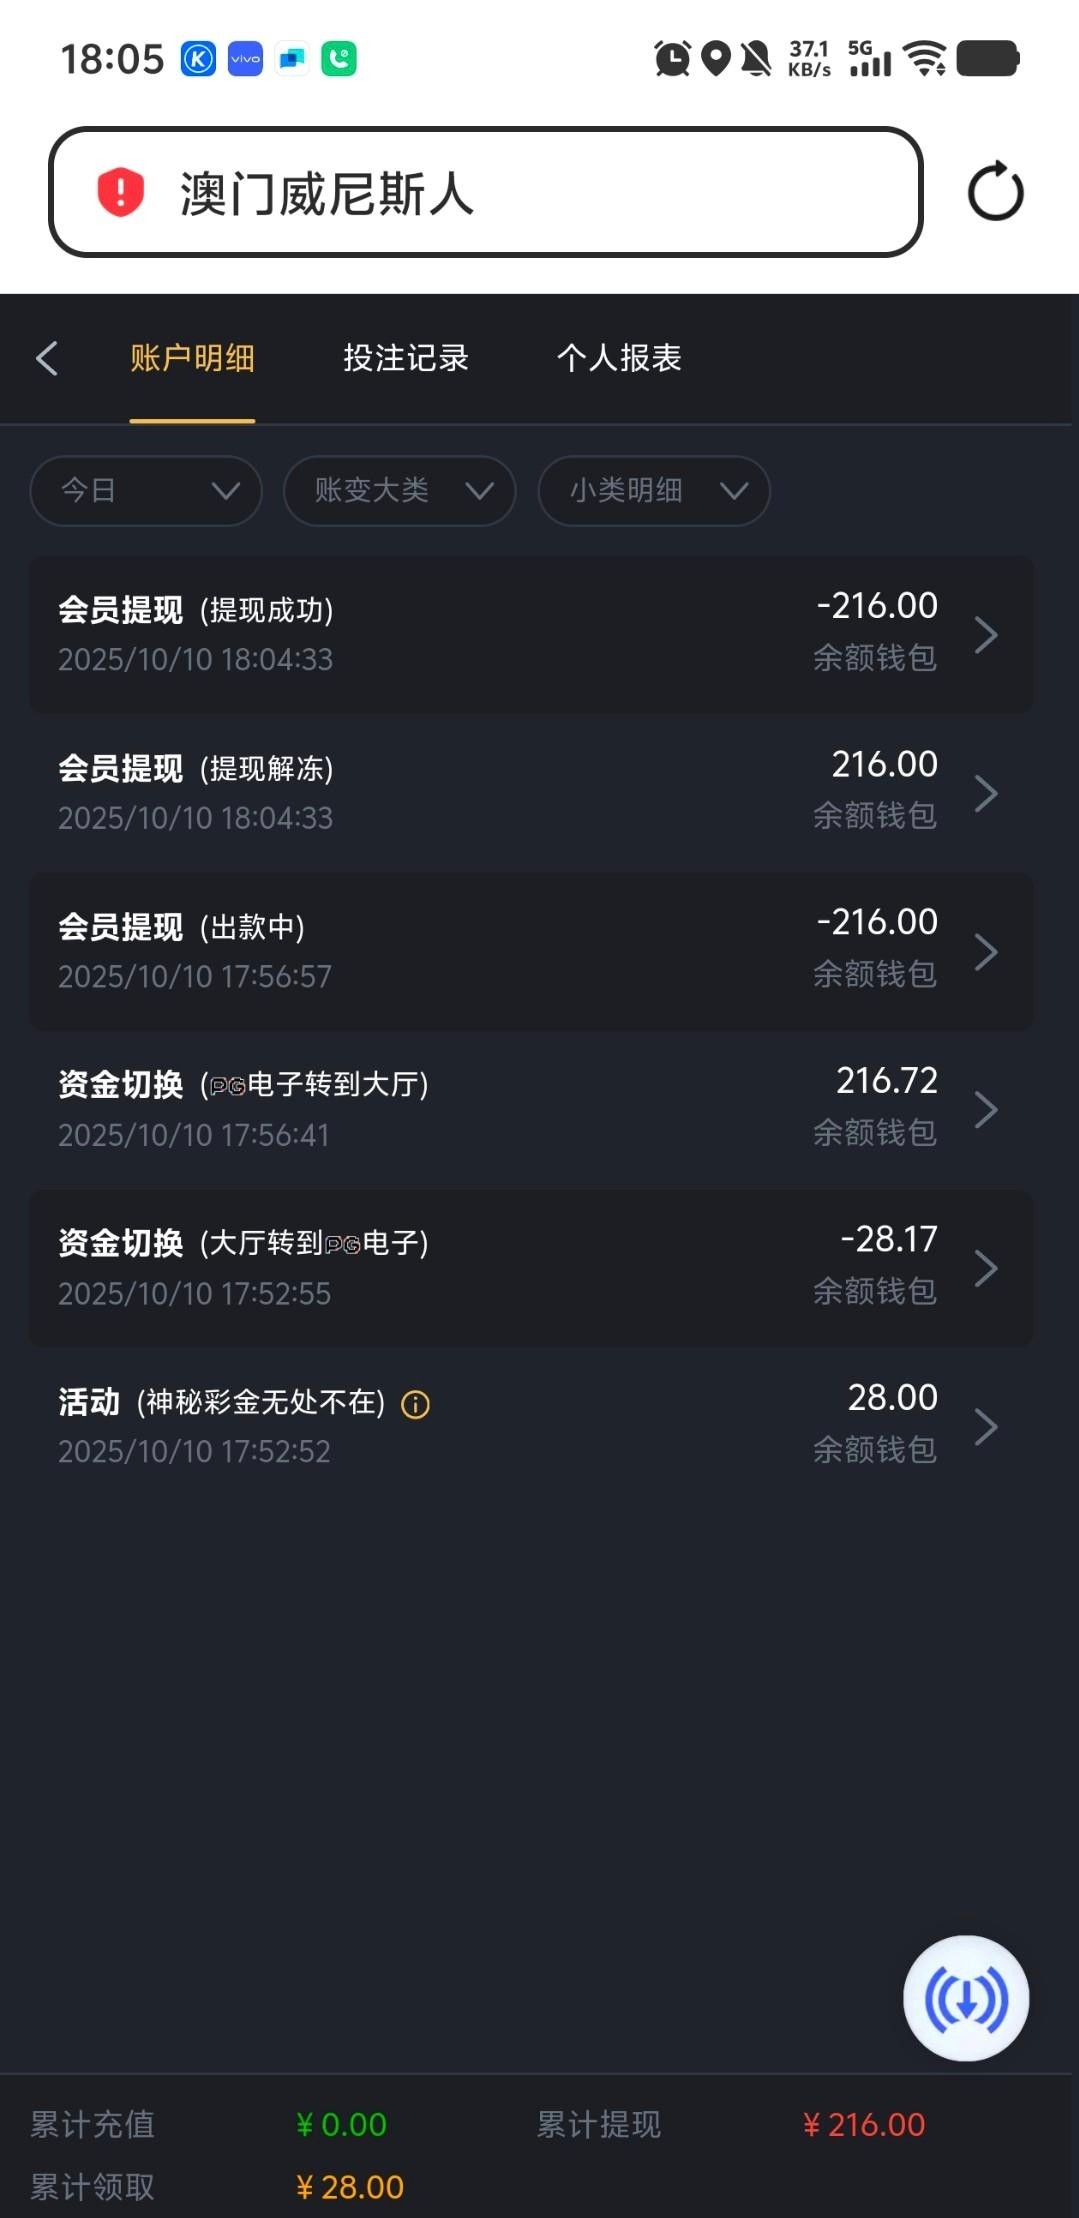This screenshot has height=2218, width=1079.
Task: Tap the alarm clock status icon
Action: tap(672, 58)
